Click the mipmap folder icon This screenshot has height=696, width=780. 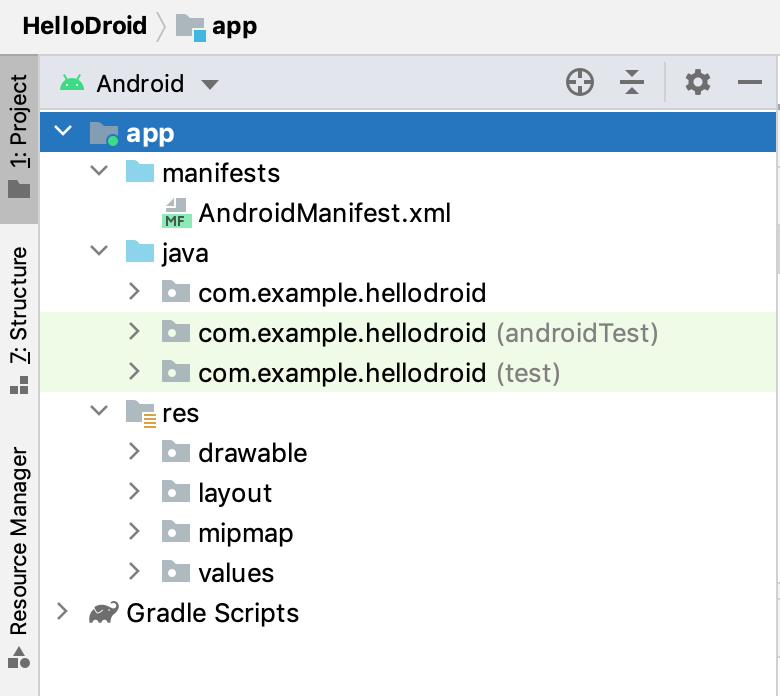[x=176, y=531]
